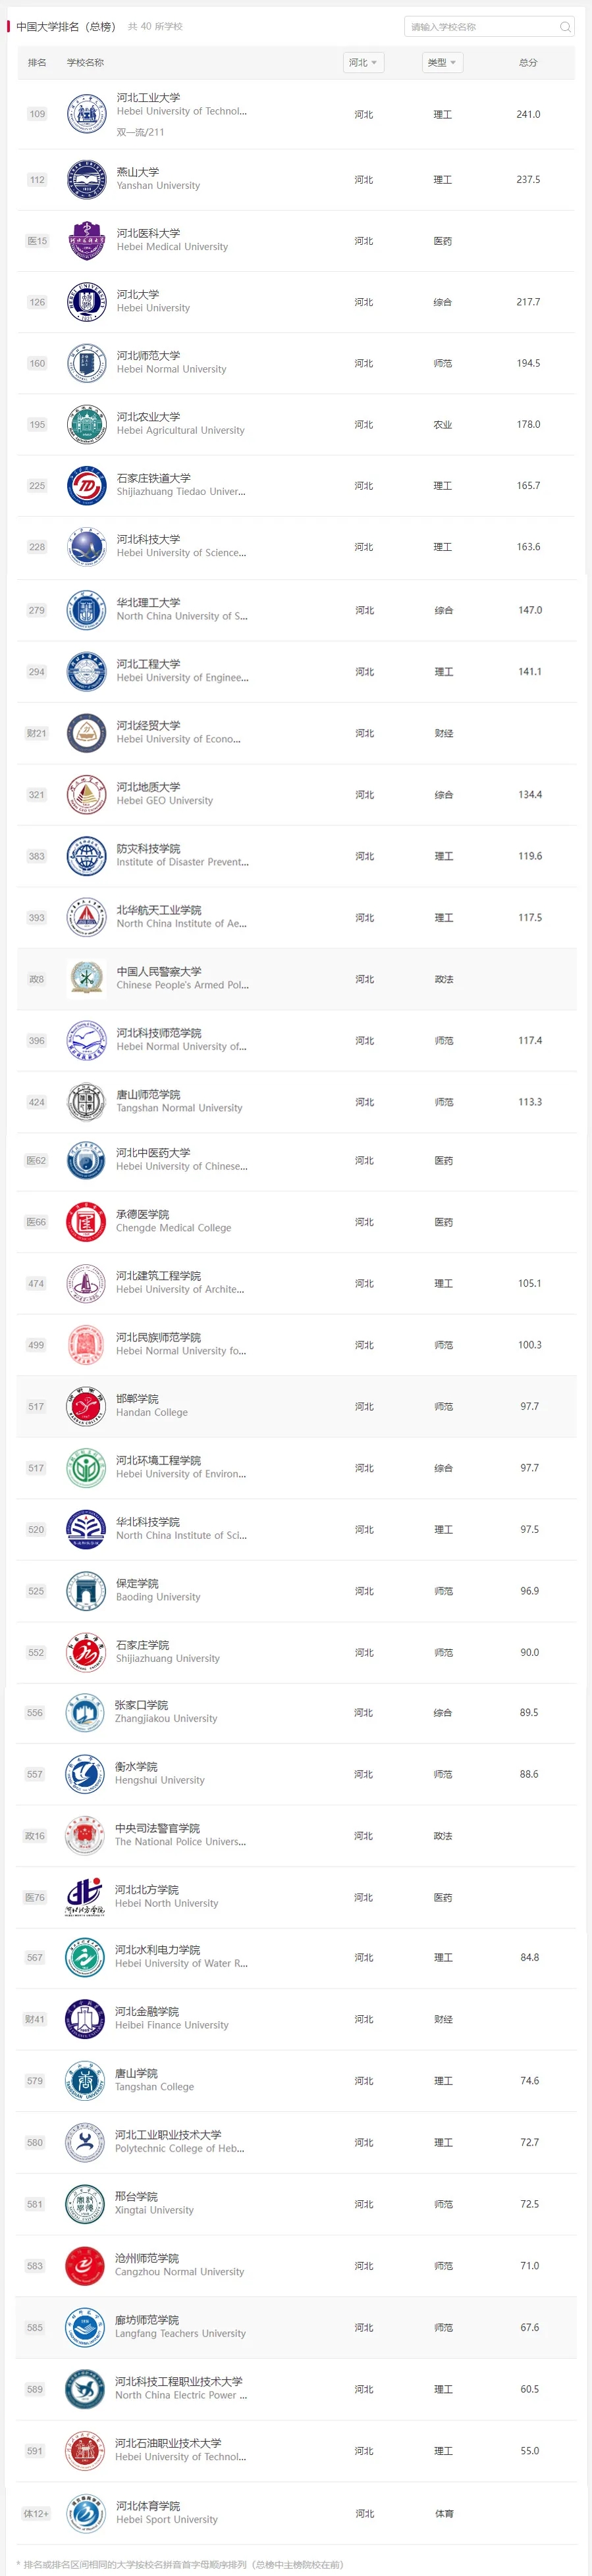Click Shijiazhuang Tiedao University's red logo
The image size is (592, 2576).
[86, 486]
